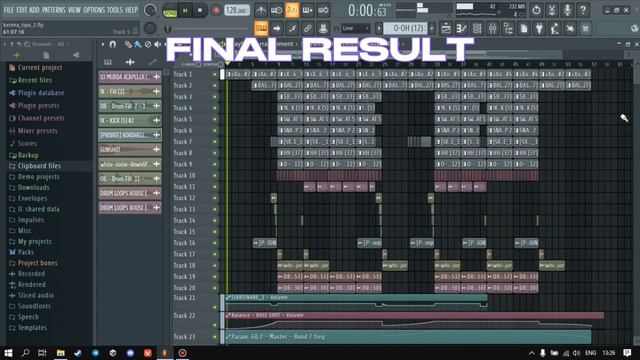Image resolution: width=640 pixels, height=360 pixels.
Task: Toggle the metronome icon
Action: 261,10
